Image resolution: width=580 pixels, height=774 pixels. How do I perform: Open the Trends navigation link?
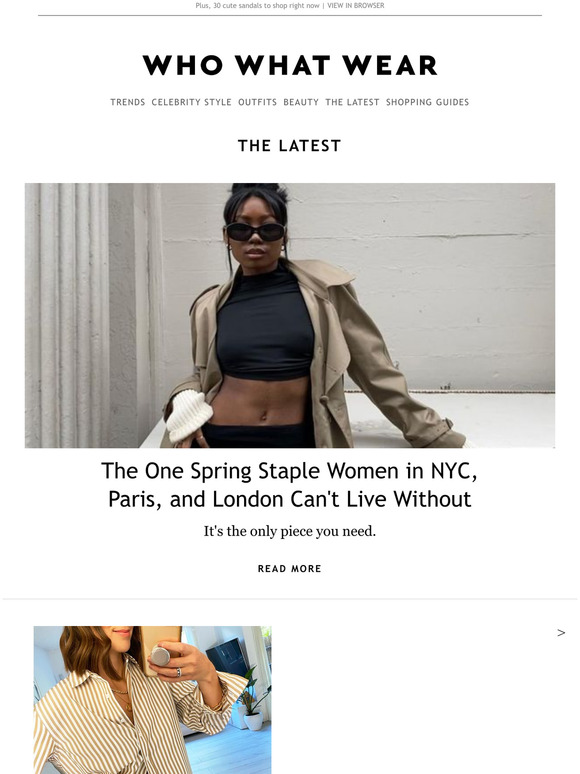pyautogui.click(x=127, y=102)
